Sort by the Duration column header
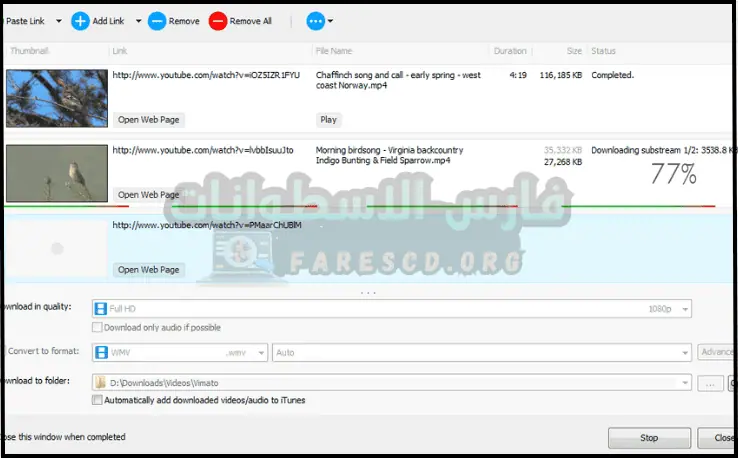Screen dimensions: 738x458 tap(509, 51)
